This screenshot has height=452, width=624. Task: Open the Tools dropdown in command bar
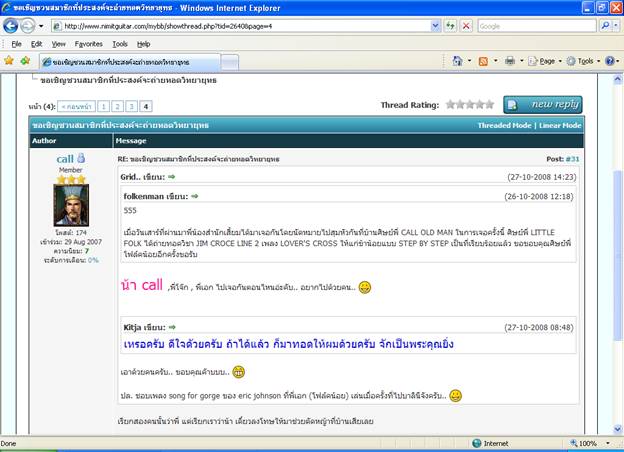point(584,61)
